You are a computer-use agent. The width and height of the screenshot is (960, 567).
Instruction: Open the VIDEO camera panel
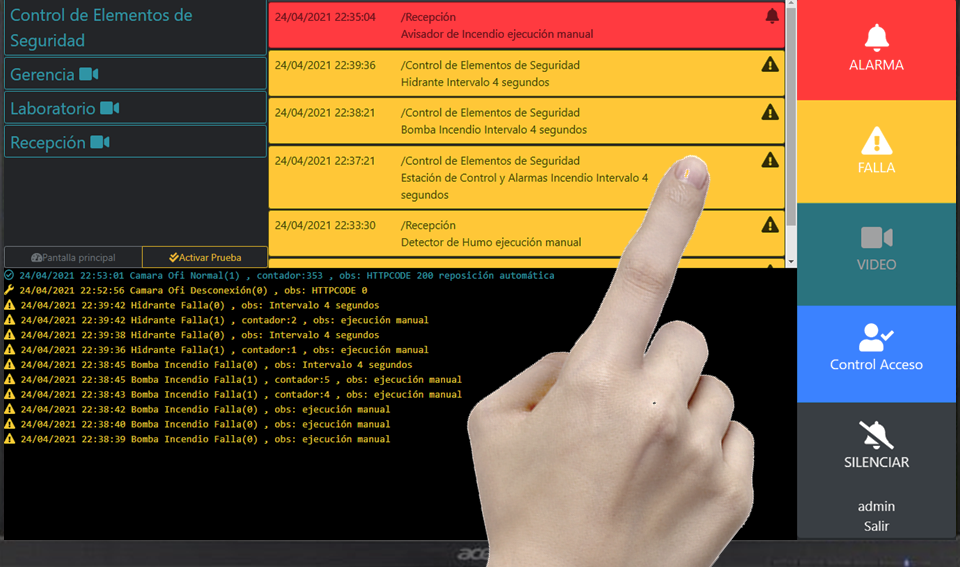(876, 254)
